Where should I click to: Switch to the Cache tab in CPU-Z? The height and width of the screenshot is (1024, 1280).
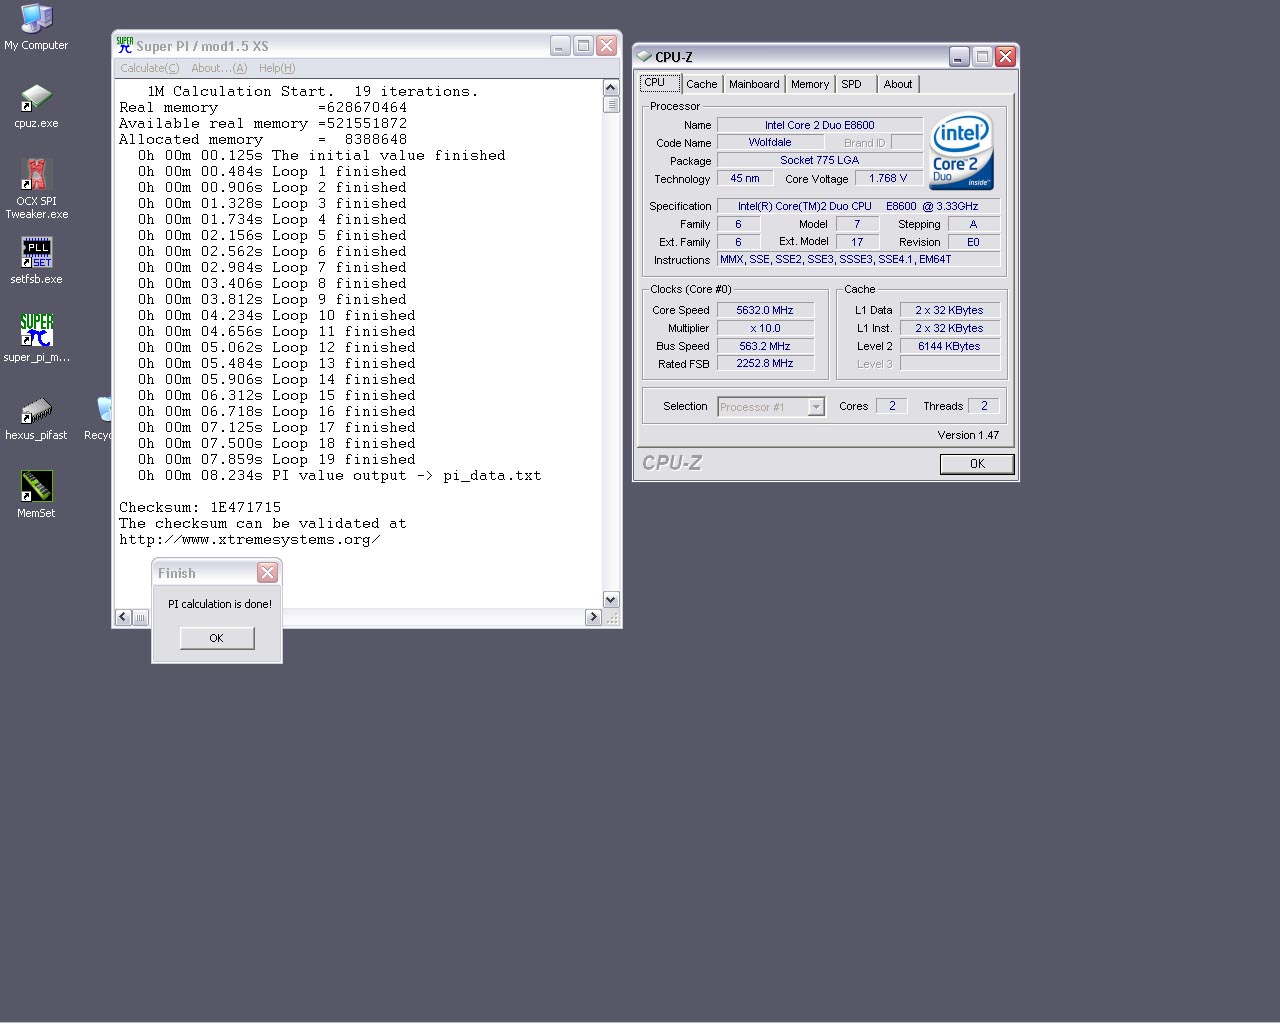[x=701, y=84]
